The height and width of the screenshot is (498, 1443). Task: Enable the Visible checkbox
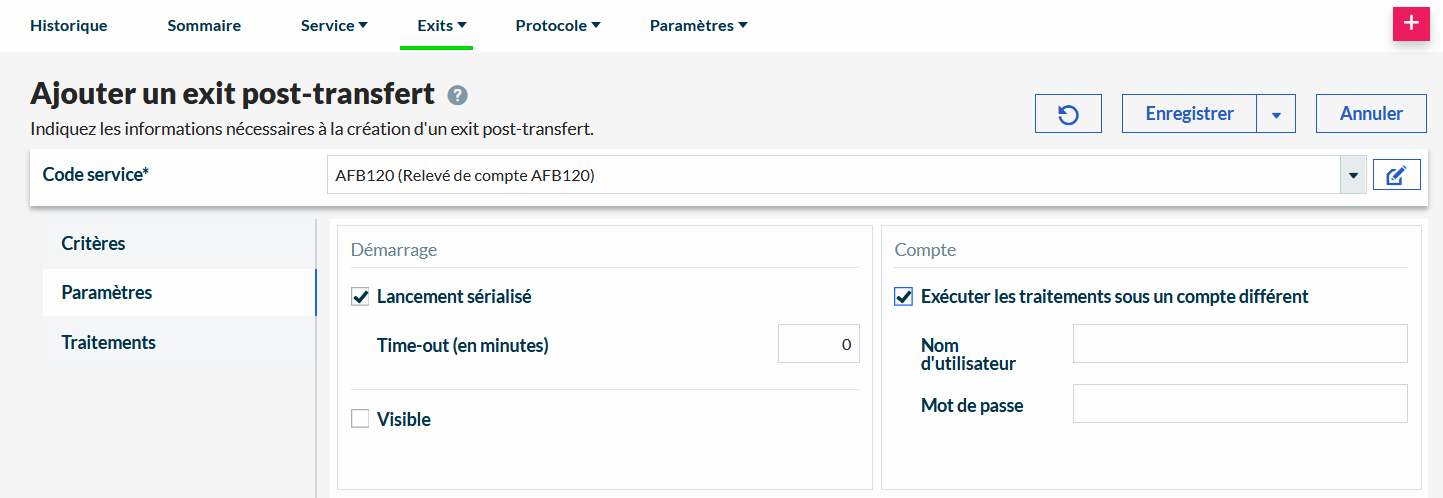pos(361,419)
